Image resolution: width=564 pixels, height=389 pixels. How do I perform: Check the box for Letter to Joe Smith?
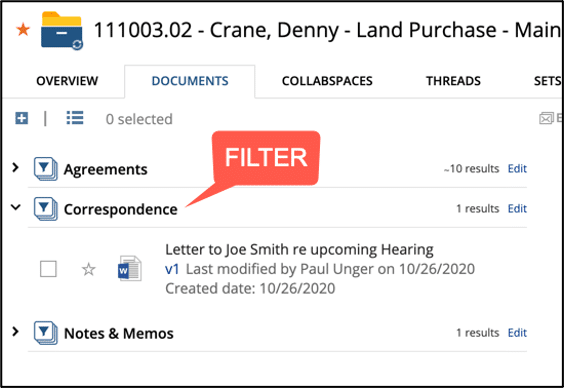pyautogui.click(x=48, y=269)
